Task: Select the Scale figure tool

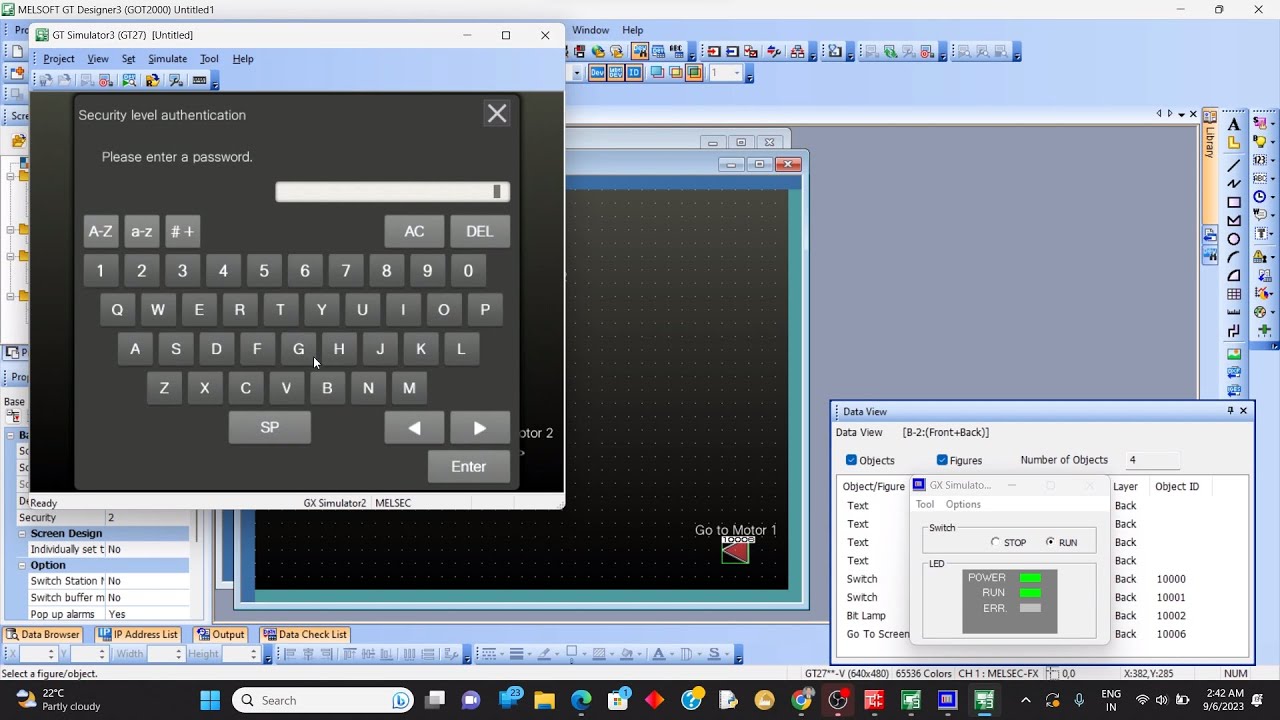Action: 1234,312
